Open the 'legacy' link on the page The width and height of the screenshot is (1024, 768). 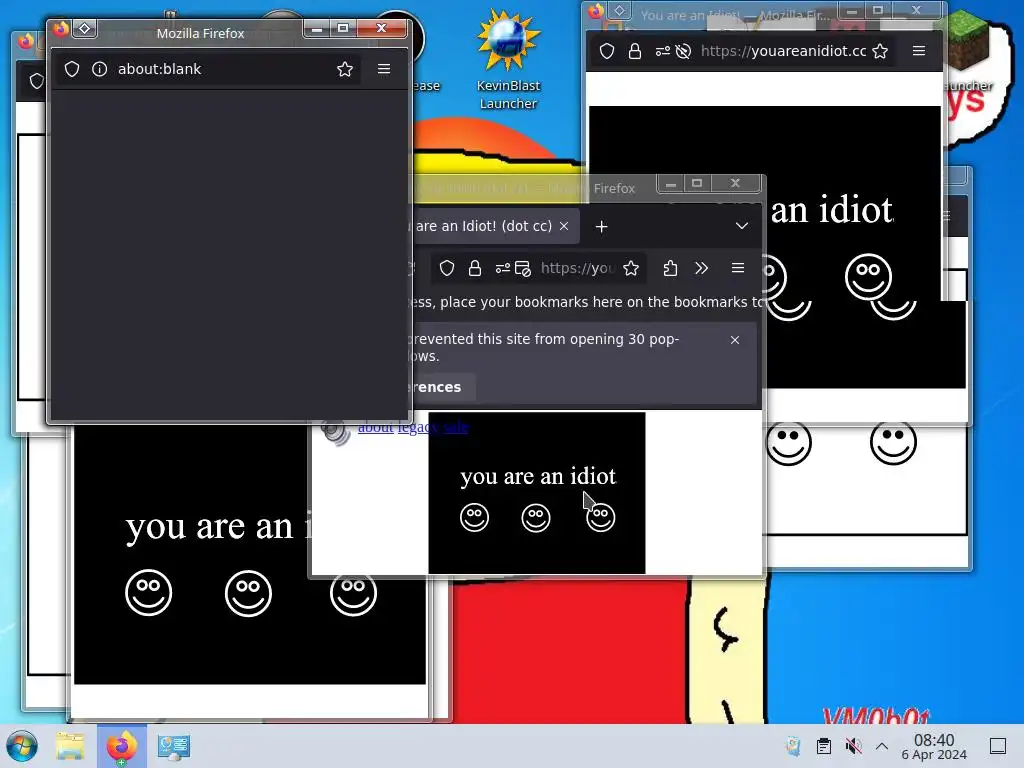(x=417, y=427)
